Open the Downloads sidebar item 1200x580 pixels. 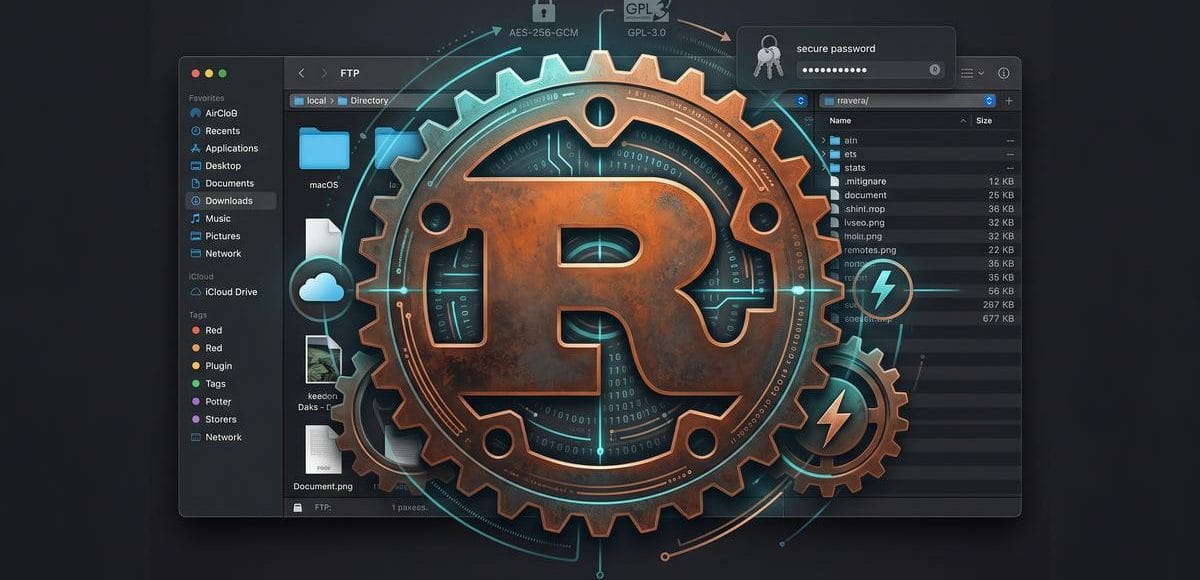point(229,201)
